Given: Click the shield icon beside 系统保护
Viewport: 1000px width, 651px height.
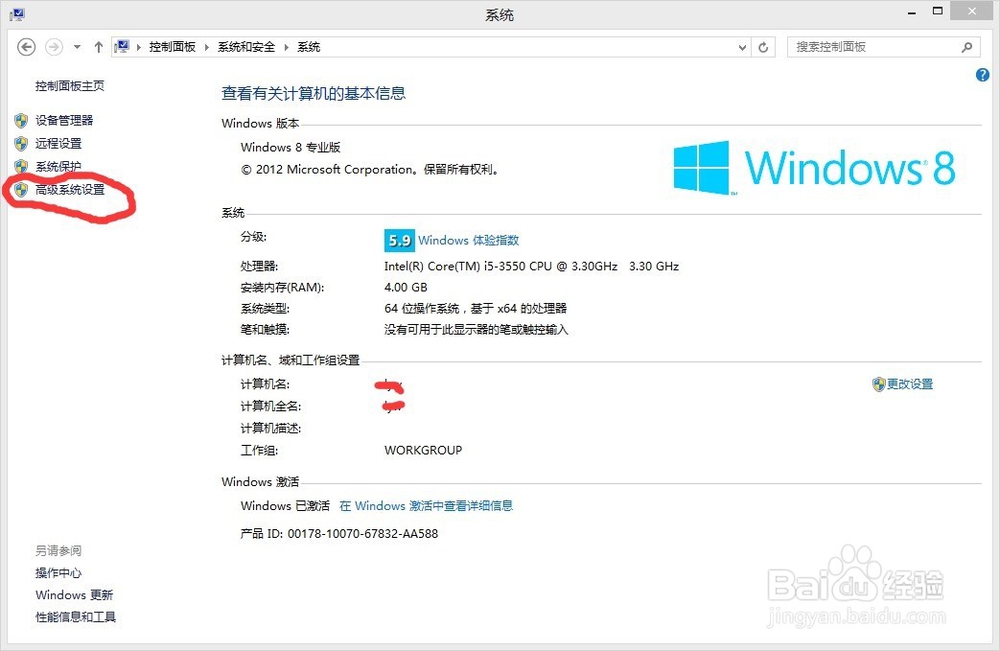Looking at the screenshot, I should [x=22, y=166].
